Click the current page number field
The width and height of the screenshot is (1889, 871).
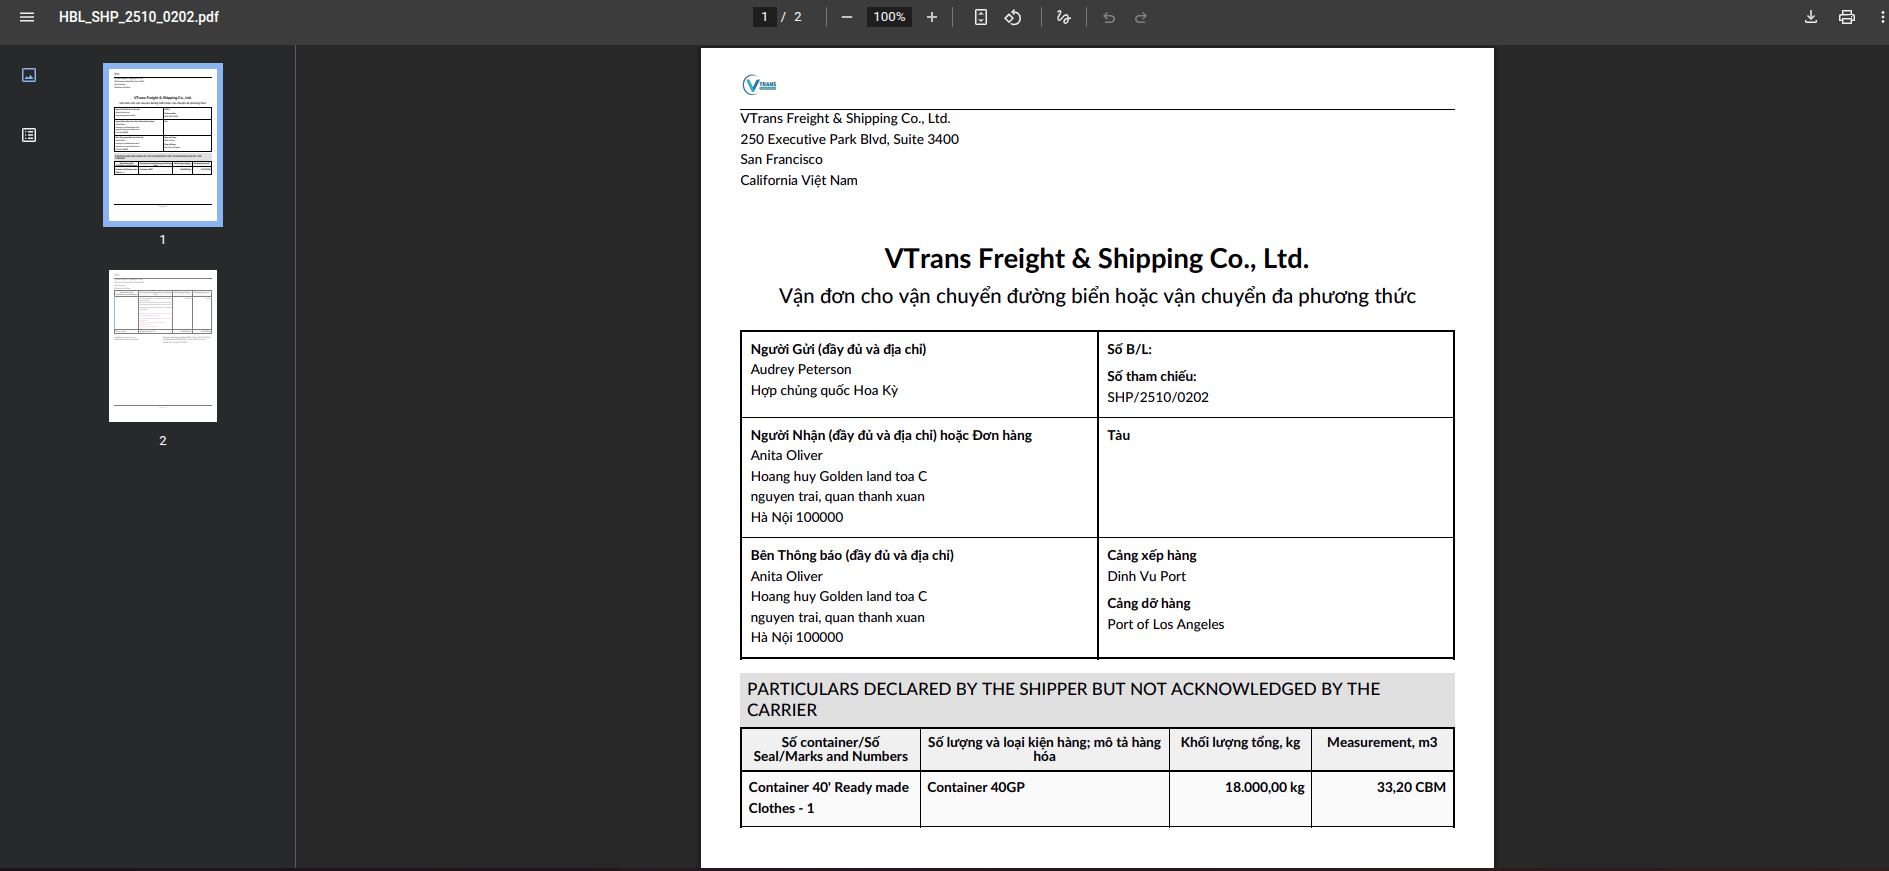[765, 17]
